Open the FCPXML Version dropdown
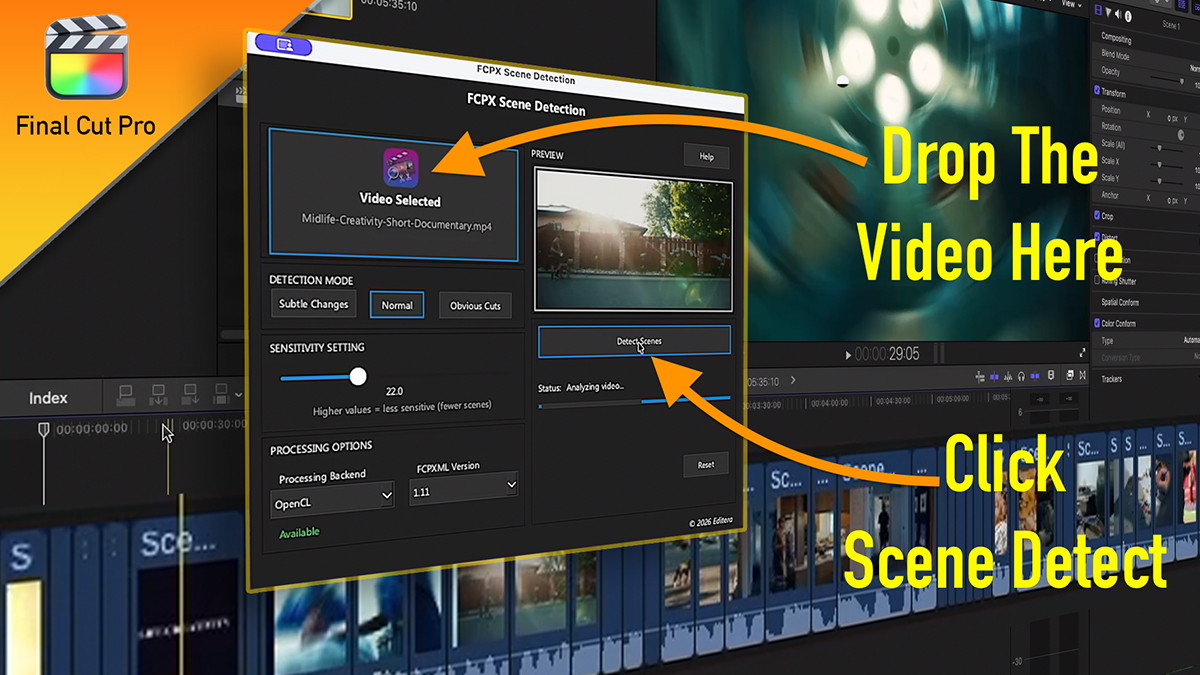This screenshot has width=1200, height=675. point(463,485)
